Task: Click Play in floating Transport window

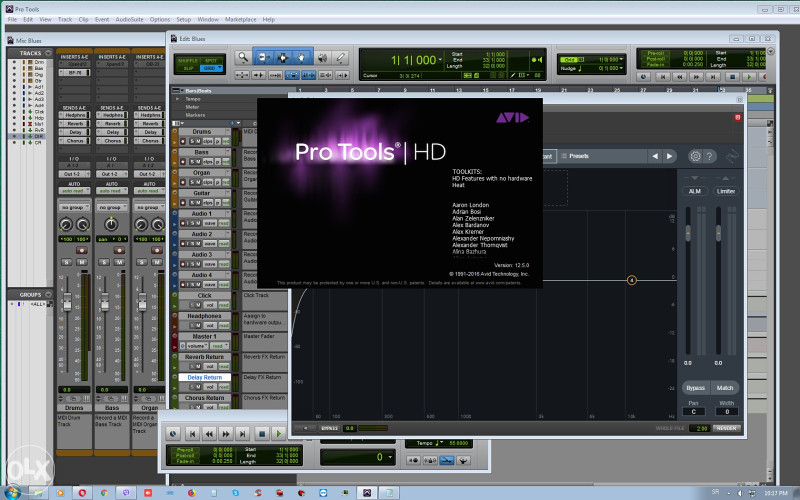Action: pyautogui.click(x=278, y=434)
